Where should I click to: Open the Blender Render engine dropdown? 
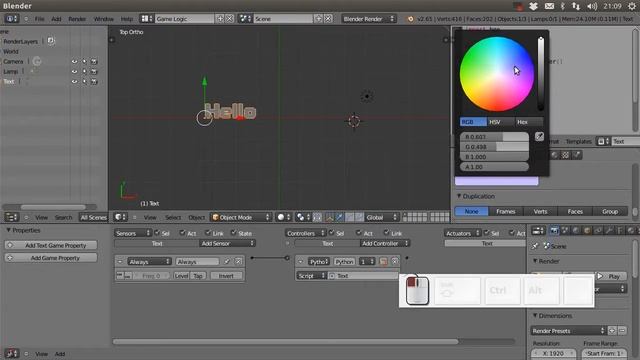pos(369,19)
